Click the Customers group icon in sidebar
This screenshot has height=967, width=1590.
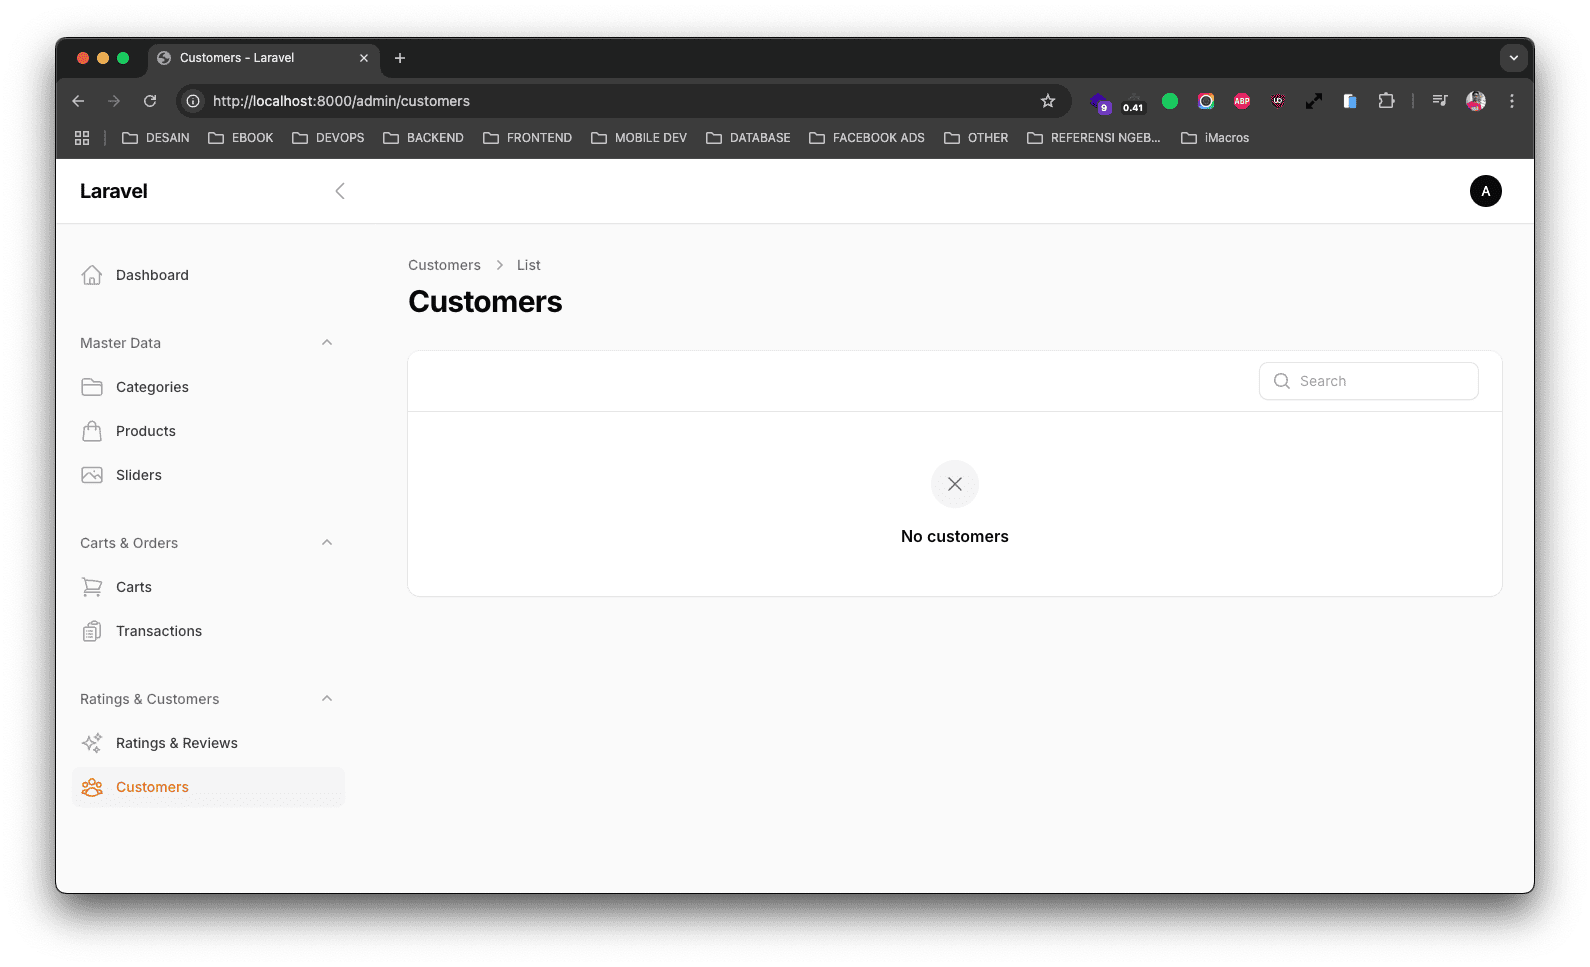tap(92, 787)
